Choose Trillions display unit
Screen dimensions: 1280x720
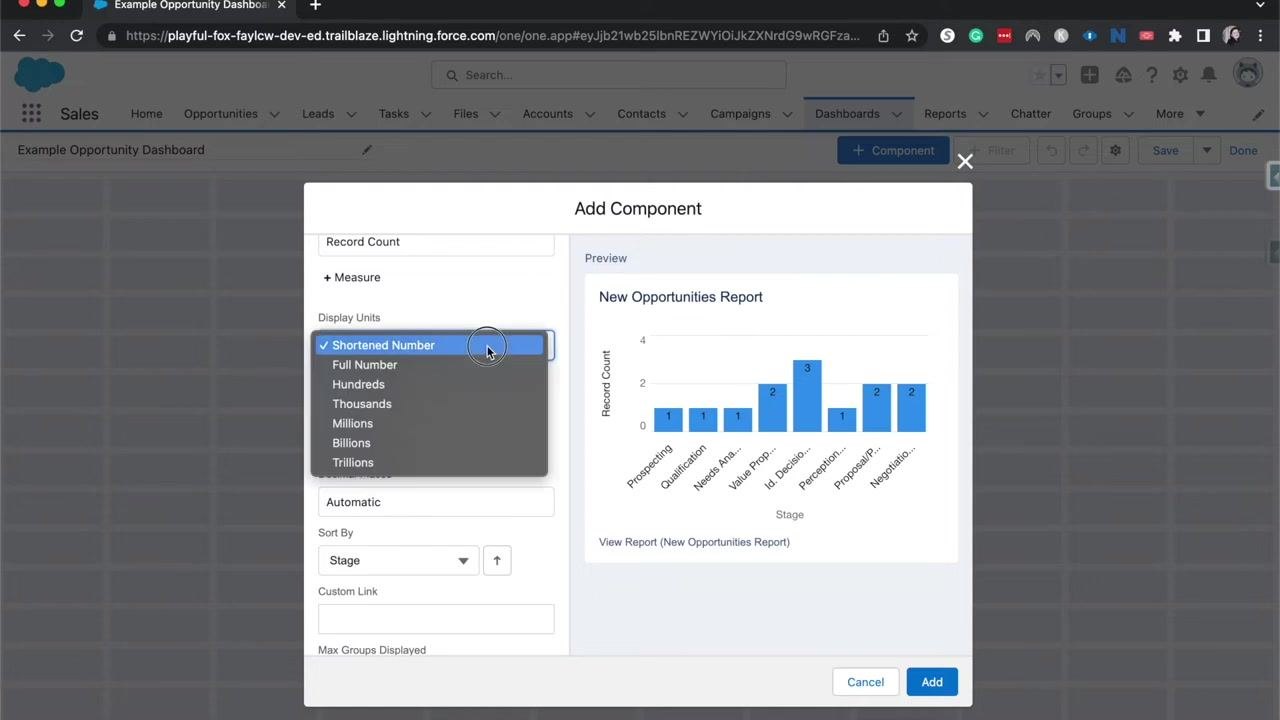(430, 463)
